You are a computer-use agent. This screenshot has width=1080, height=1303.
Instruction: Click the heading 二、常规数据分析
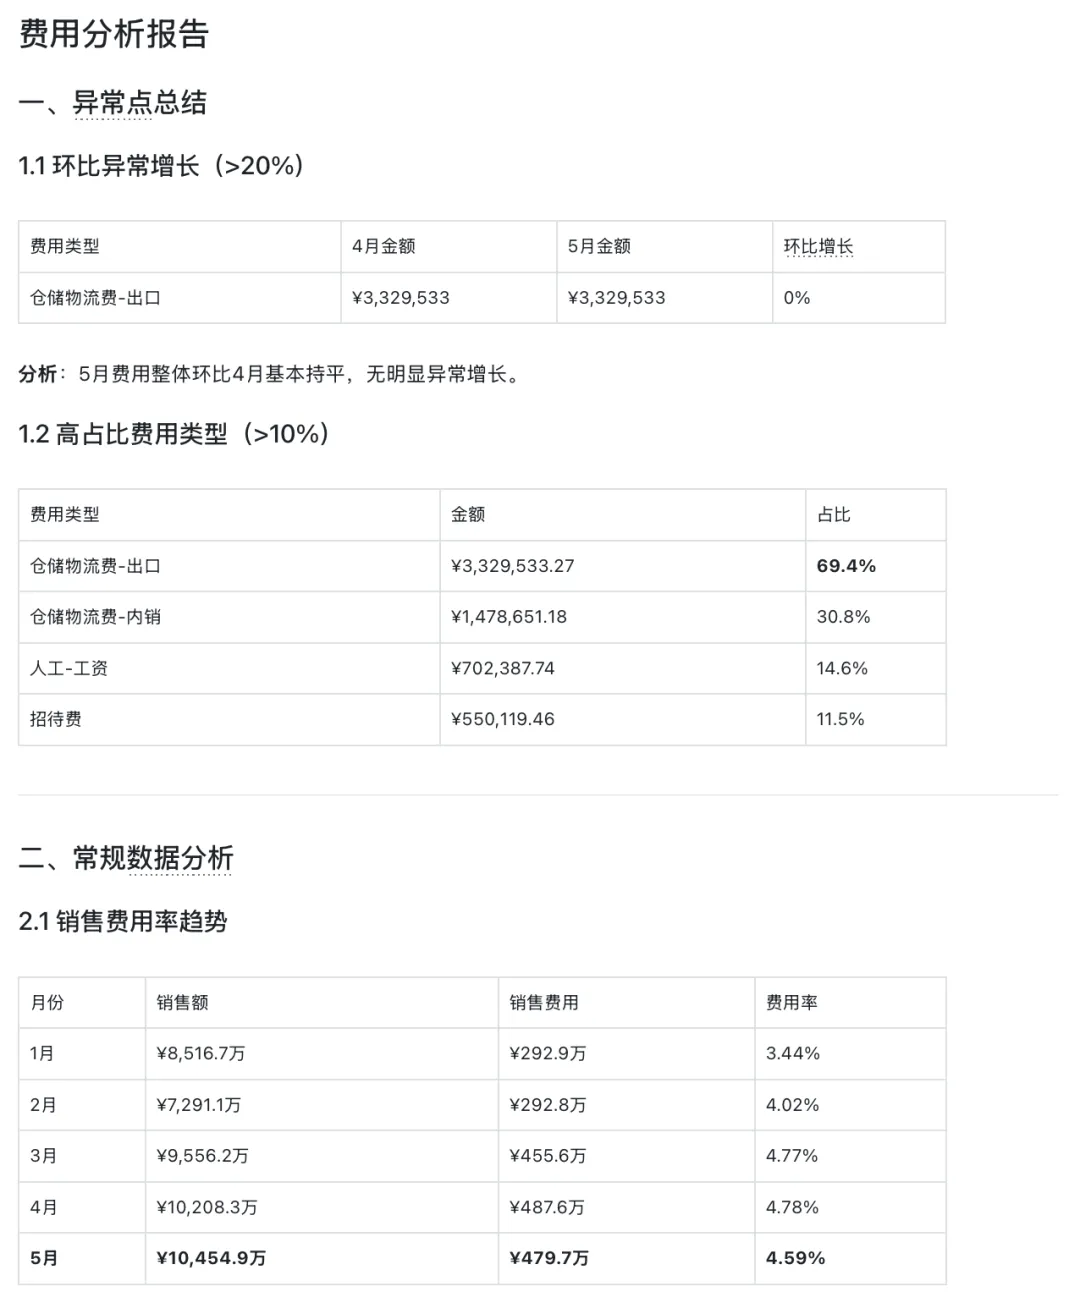[126, 858]
